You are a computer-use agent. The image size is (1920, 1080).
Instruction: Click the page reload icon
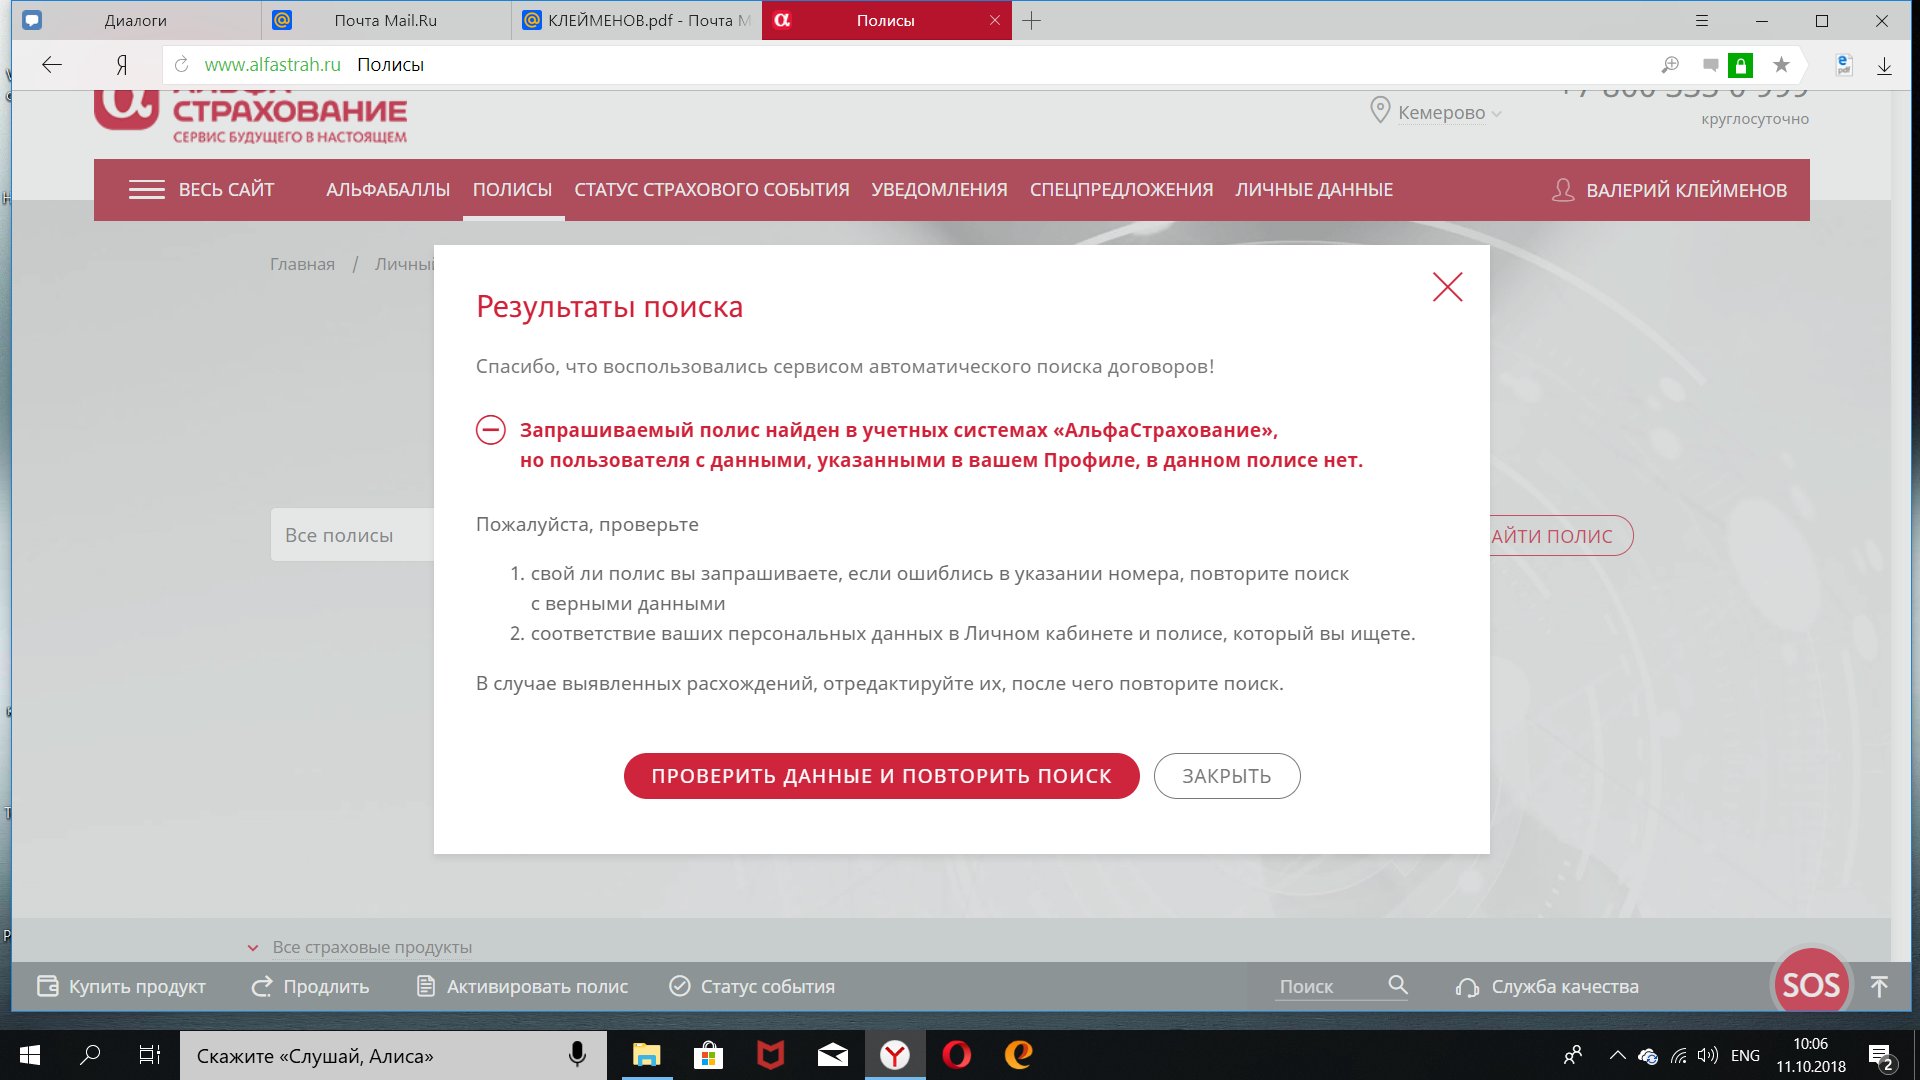181,65
